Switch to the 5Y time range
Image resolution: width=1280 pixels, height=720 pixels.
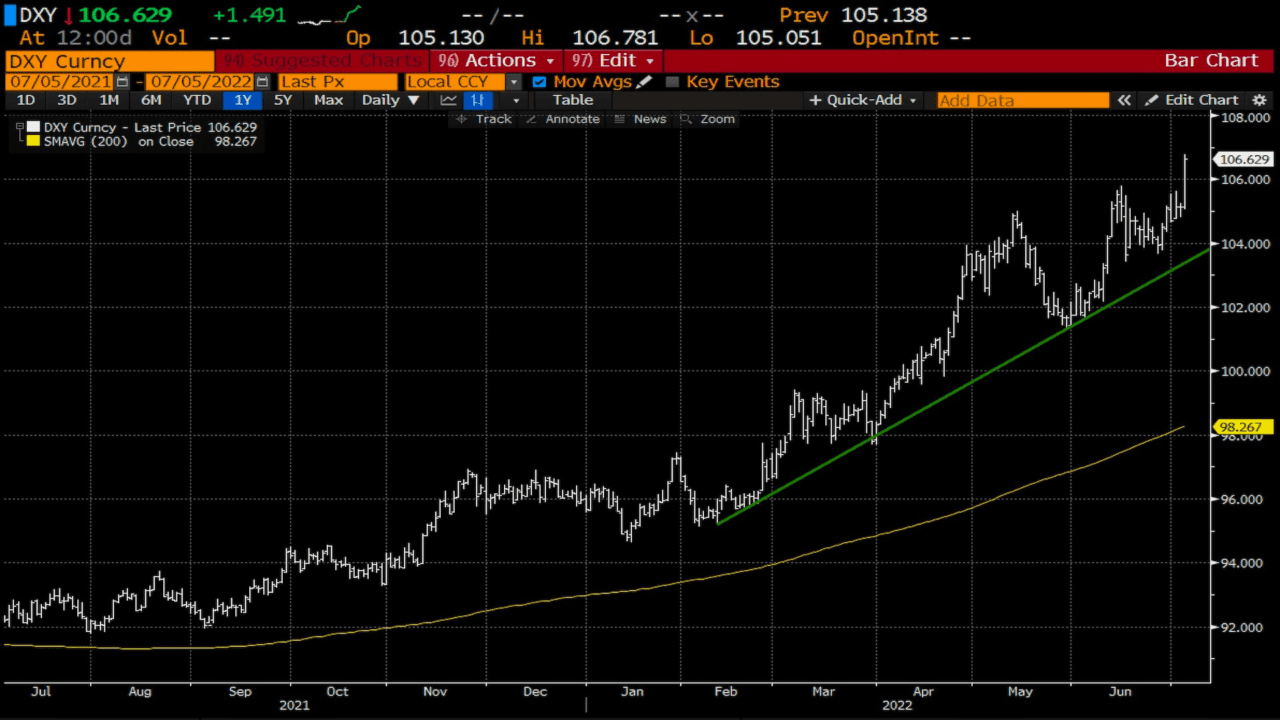pyautogui.click(x=283, y=100)
